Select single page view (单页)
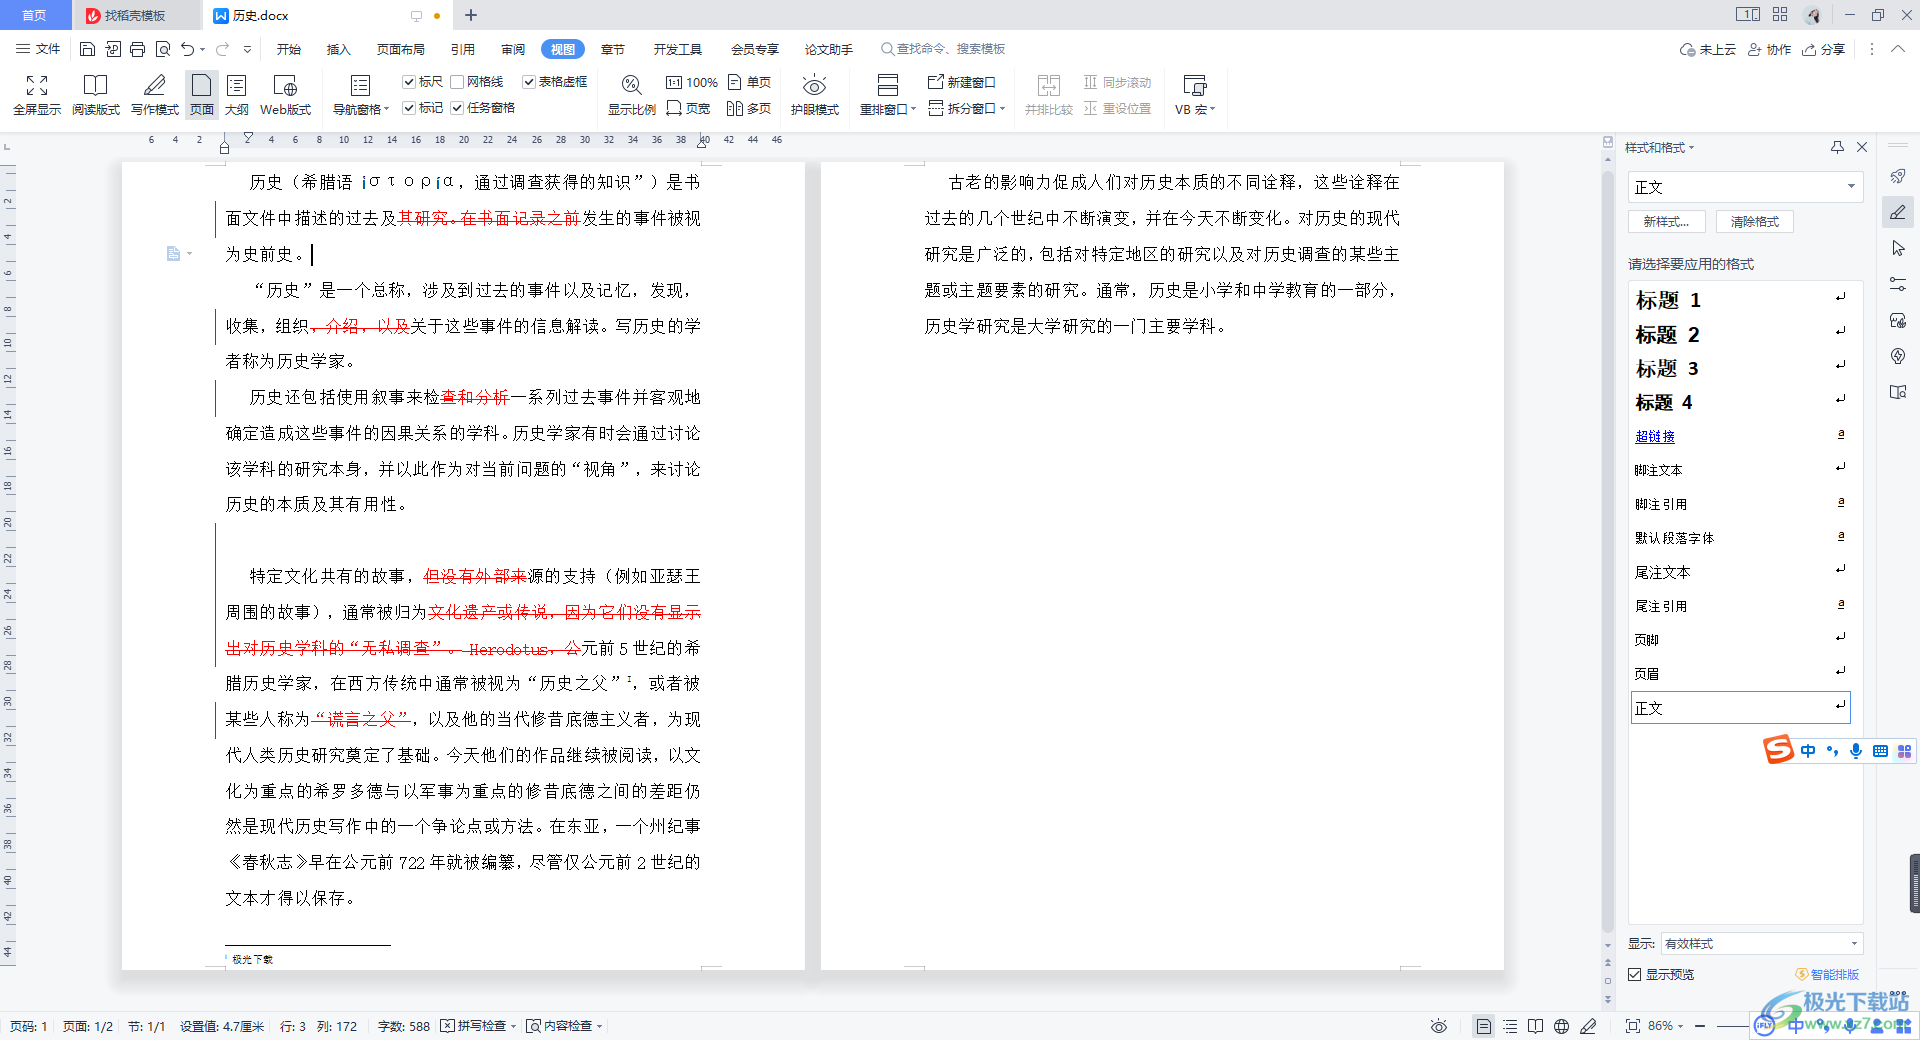The height and width of the screenshot is (1040, 1920). pyautogui.click(x=750, y=82)
